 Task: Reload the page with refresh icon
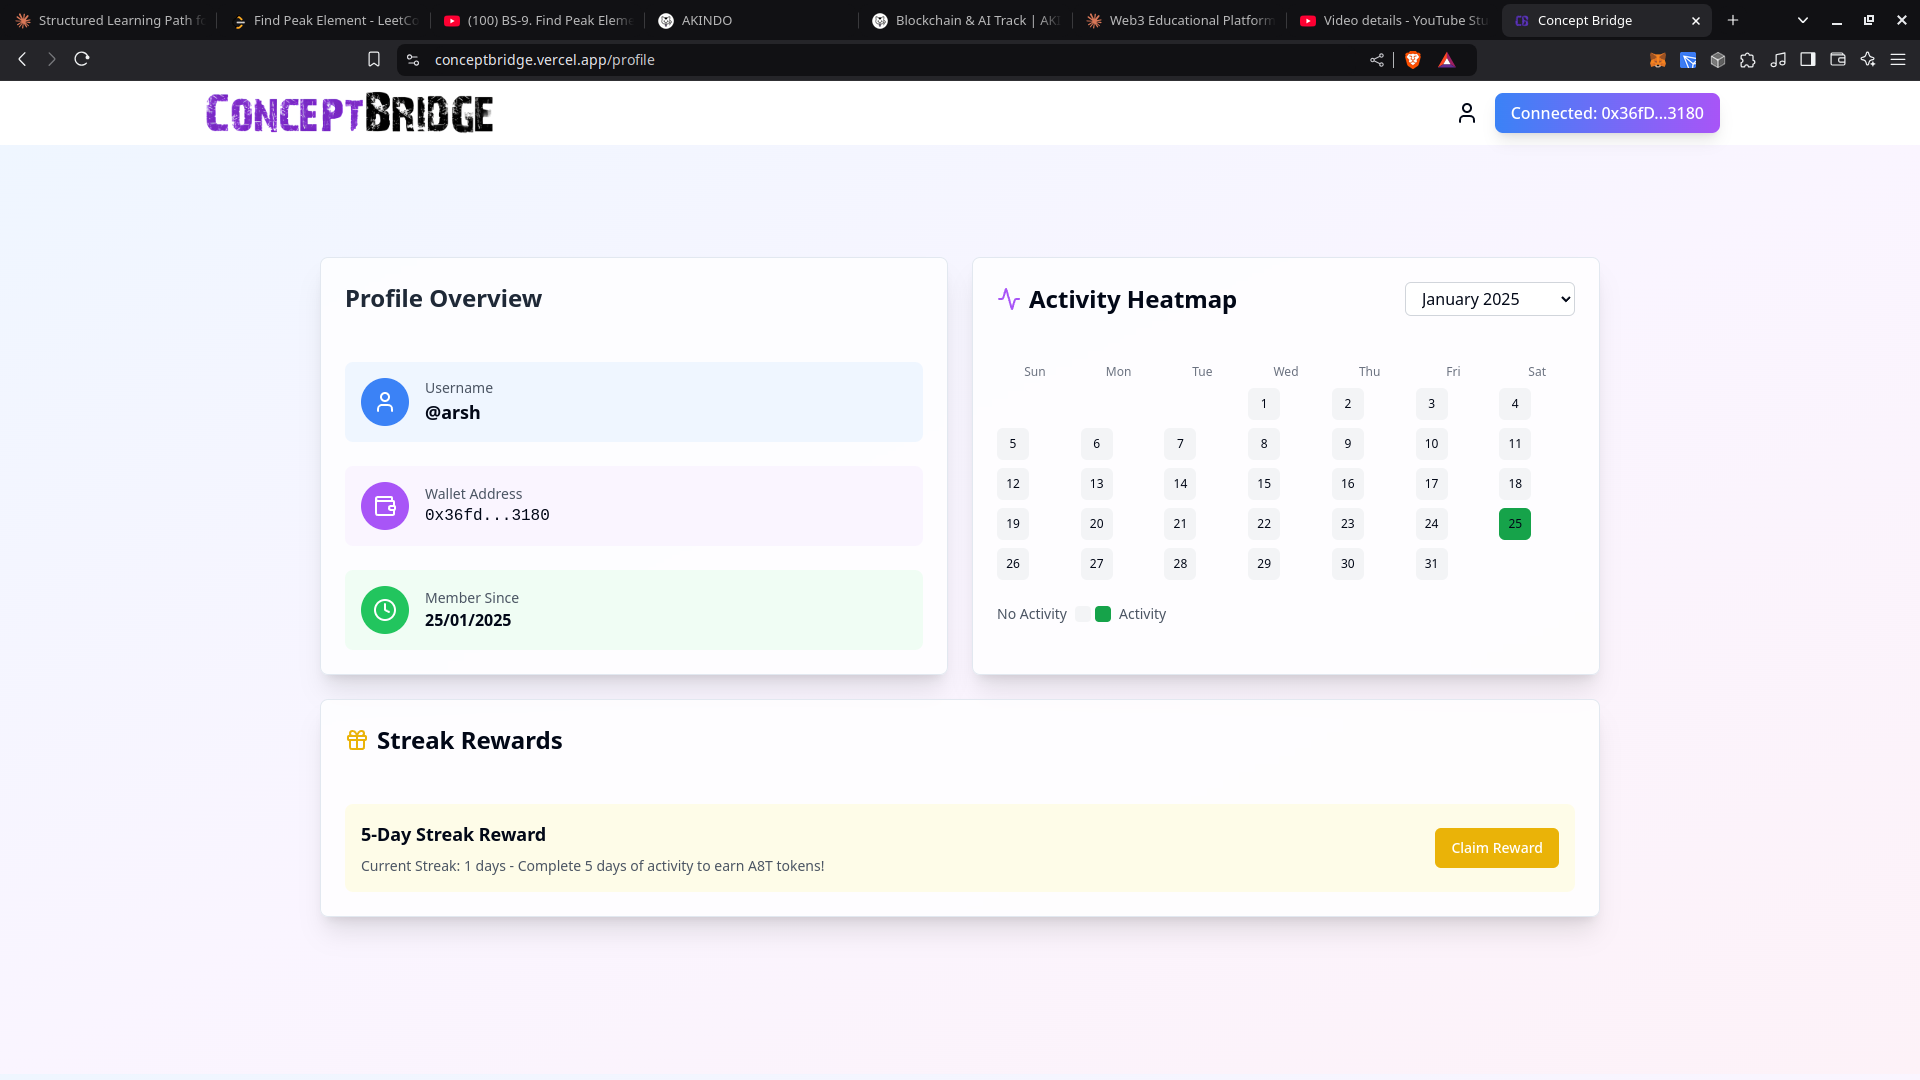(82, 59)
